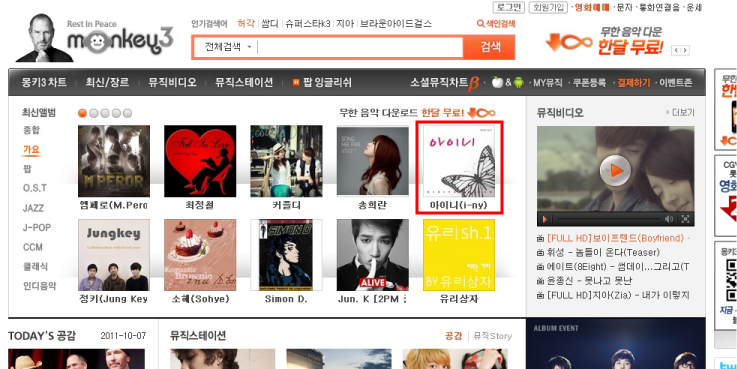Click the monkey3 logo
Viewport: 737px width, 369px height.
pyautogui.click(x=120, y=40)
